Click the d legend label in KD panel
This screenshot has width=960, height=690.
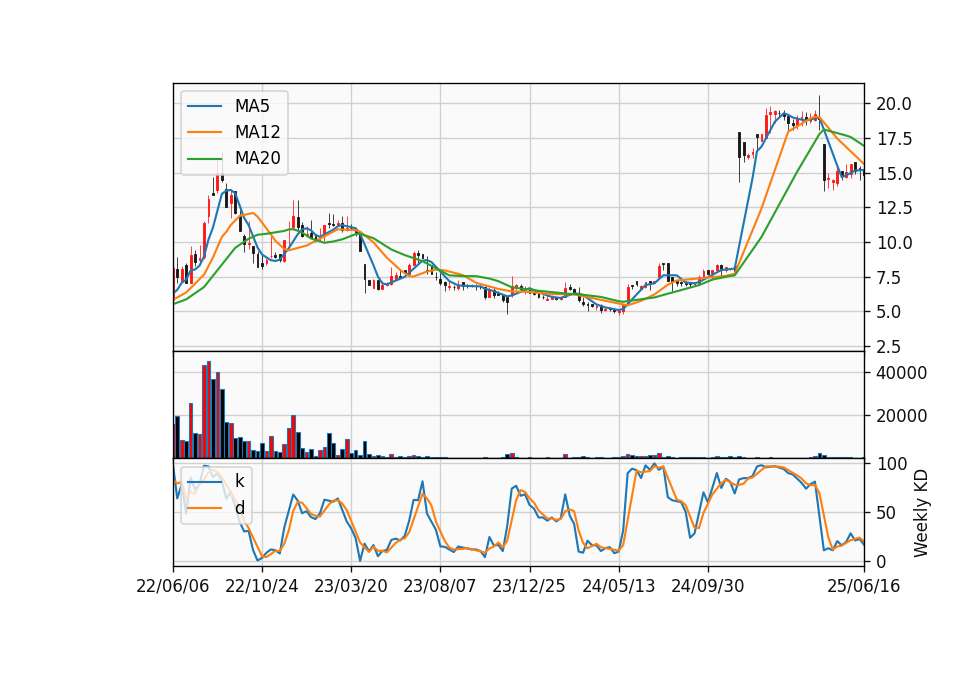tap(239, 508)
